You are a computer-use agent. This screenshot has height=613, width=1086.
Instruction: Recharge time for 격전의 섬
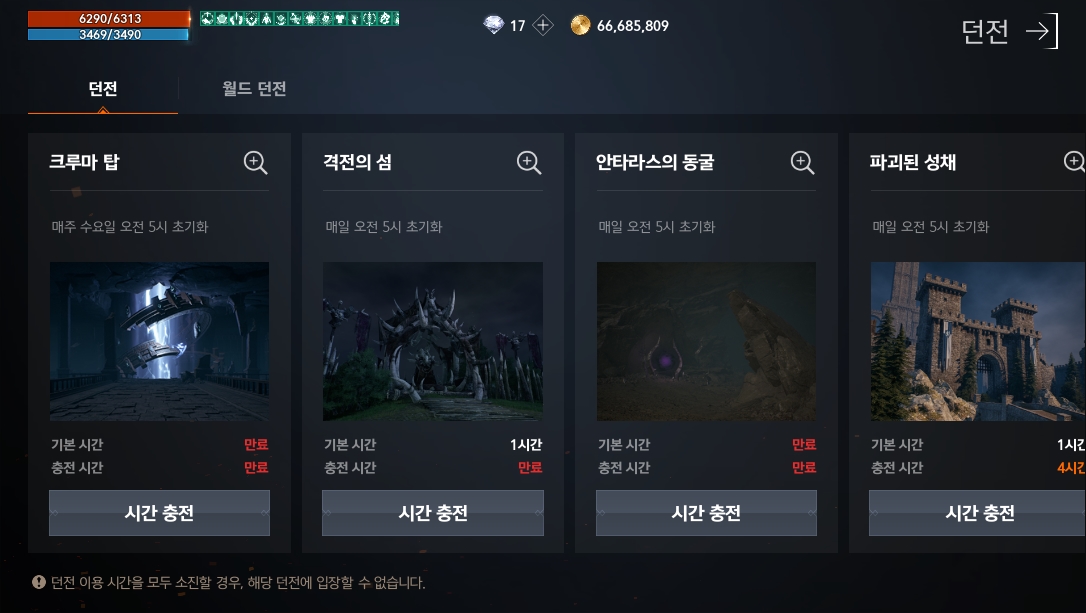click(x=433, y=513)
